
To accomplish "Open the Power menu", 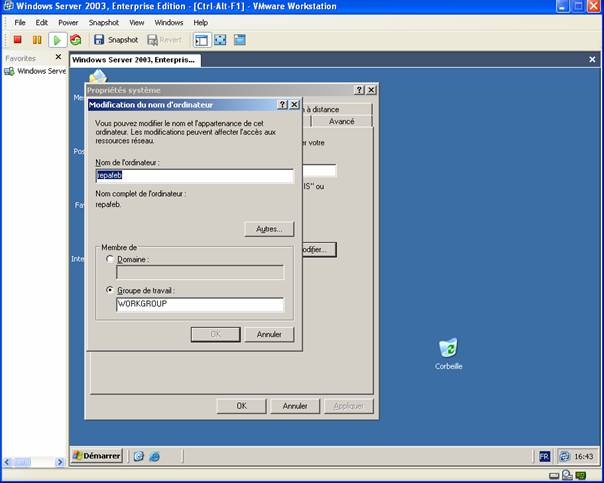I will pyautogui.click(x=68, y=22).
